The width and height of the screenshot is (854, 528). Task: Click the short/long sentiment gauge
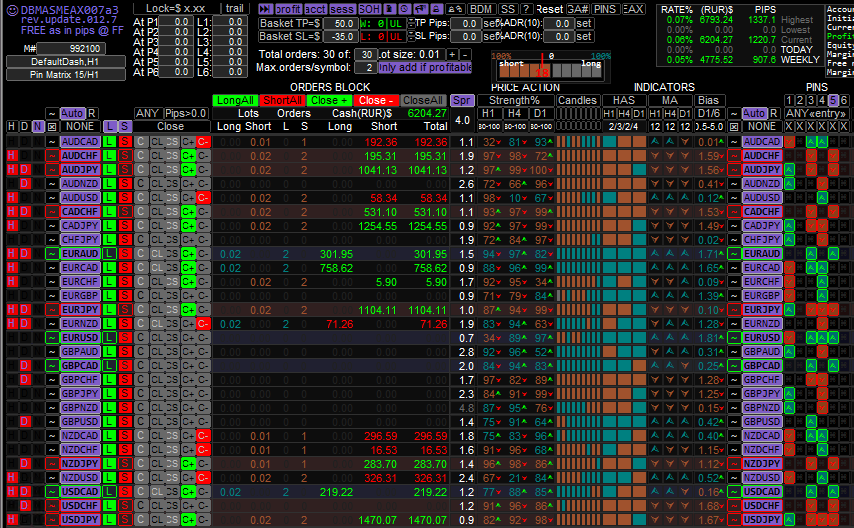[x=550, y=69]
